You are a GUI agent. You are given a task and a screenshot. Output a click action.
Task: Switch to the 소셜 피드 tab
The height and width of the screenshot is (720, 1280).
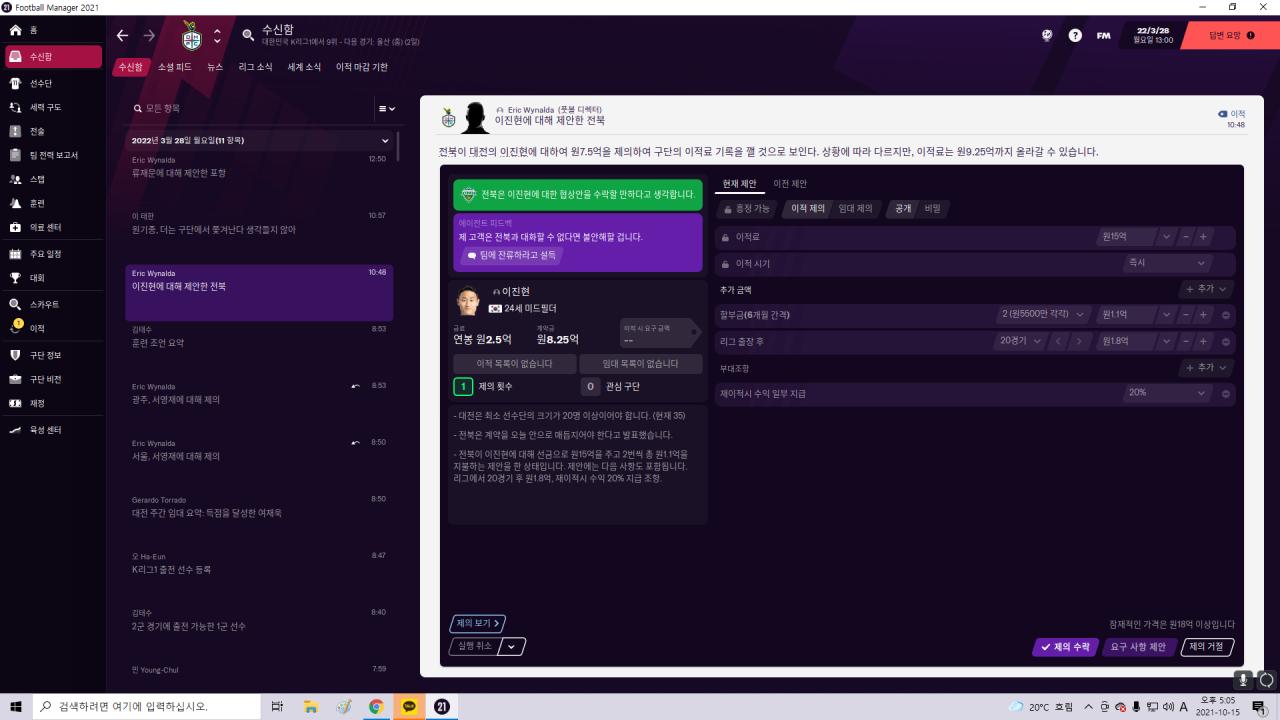click(175, 67)
